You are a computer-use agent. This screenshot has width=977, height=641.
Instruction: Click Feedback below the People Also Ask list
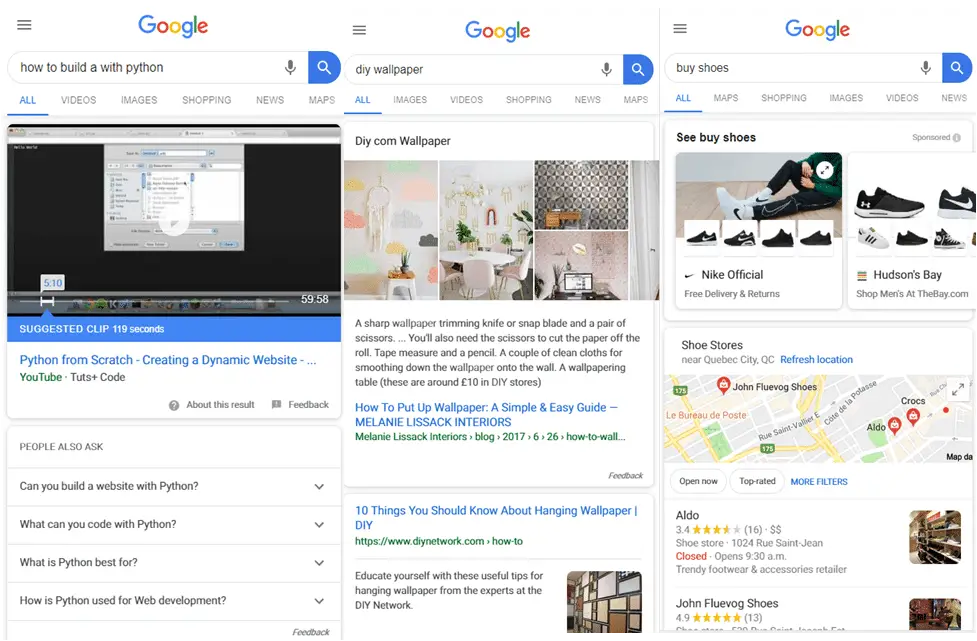[311, 632]
